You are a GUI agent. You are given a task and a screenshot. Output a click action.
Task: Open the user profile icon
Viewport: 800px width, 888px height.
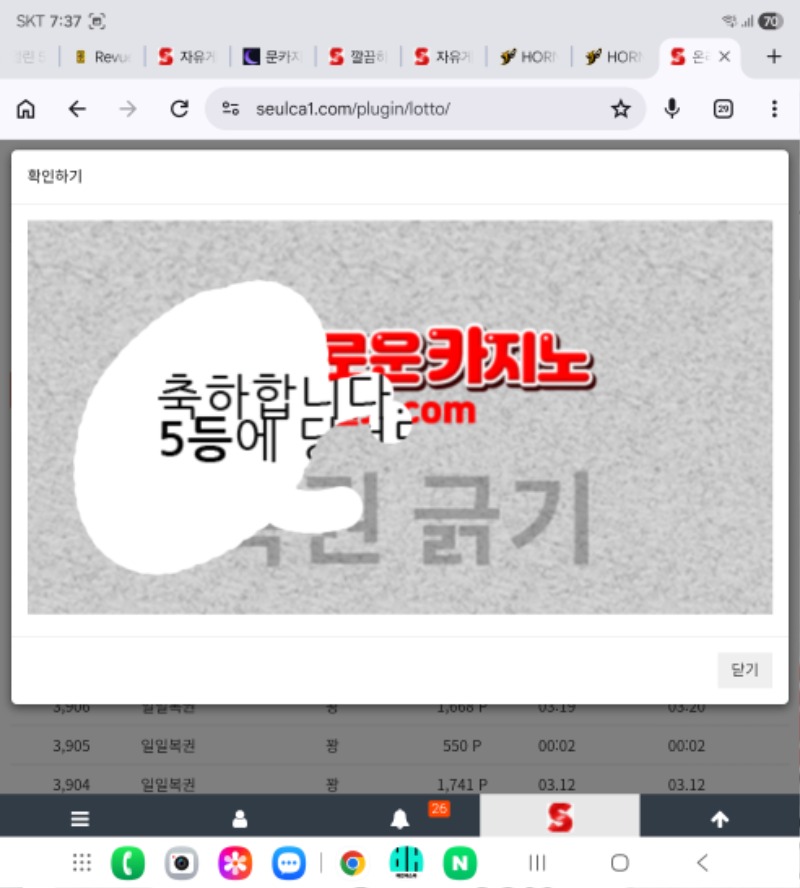pos(240,819)
